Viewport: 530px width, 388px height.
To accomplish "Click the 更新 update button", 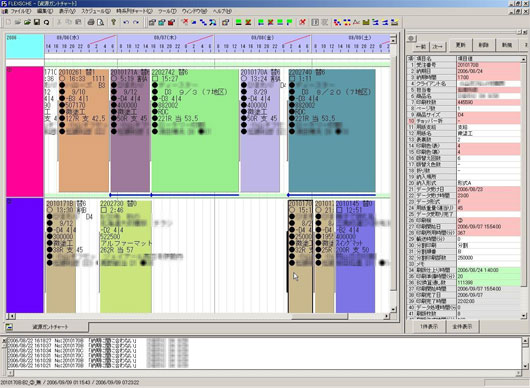I will coord(460,45).
